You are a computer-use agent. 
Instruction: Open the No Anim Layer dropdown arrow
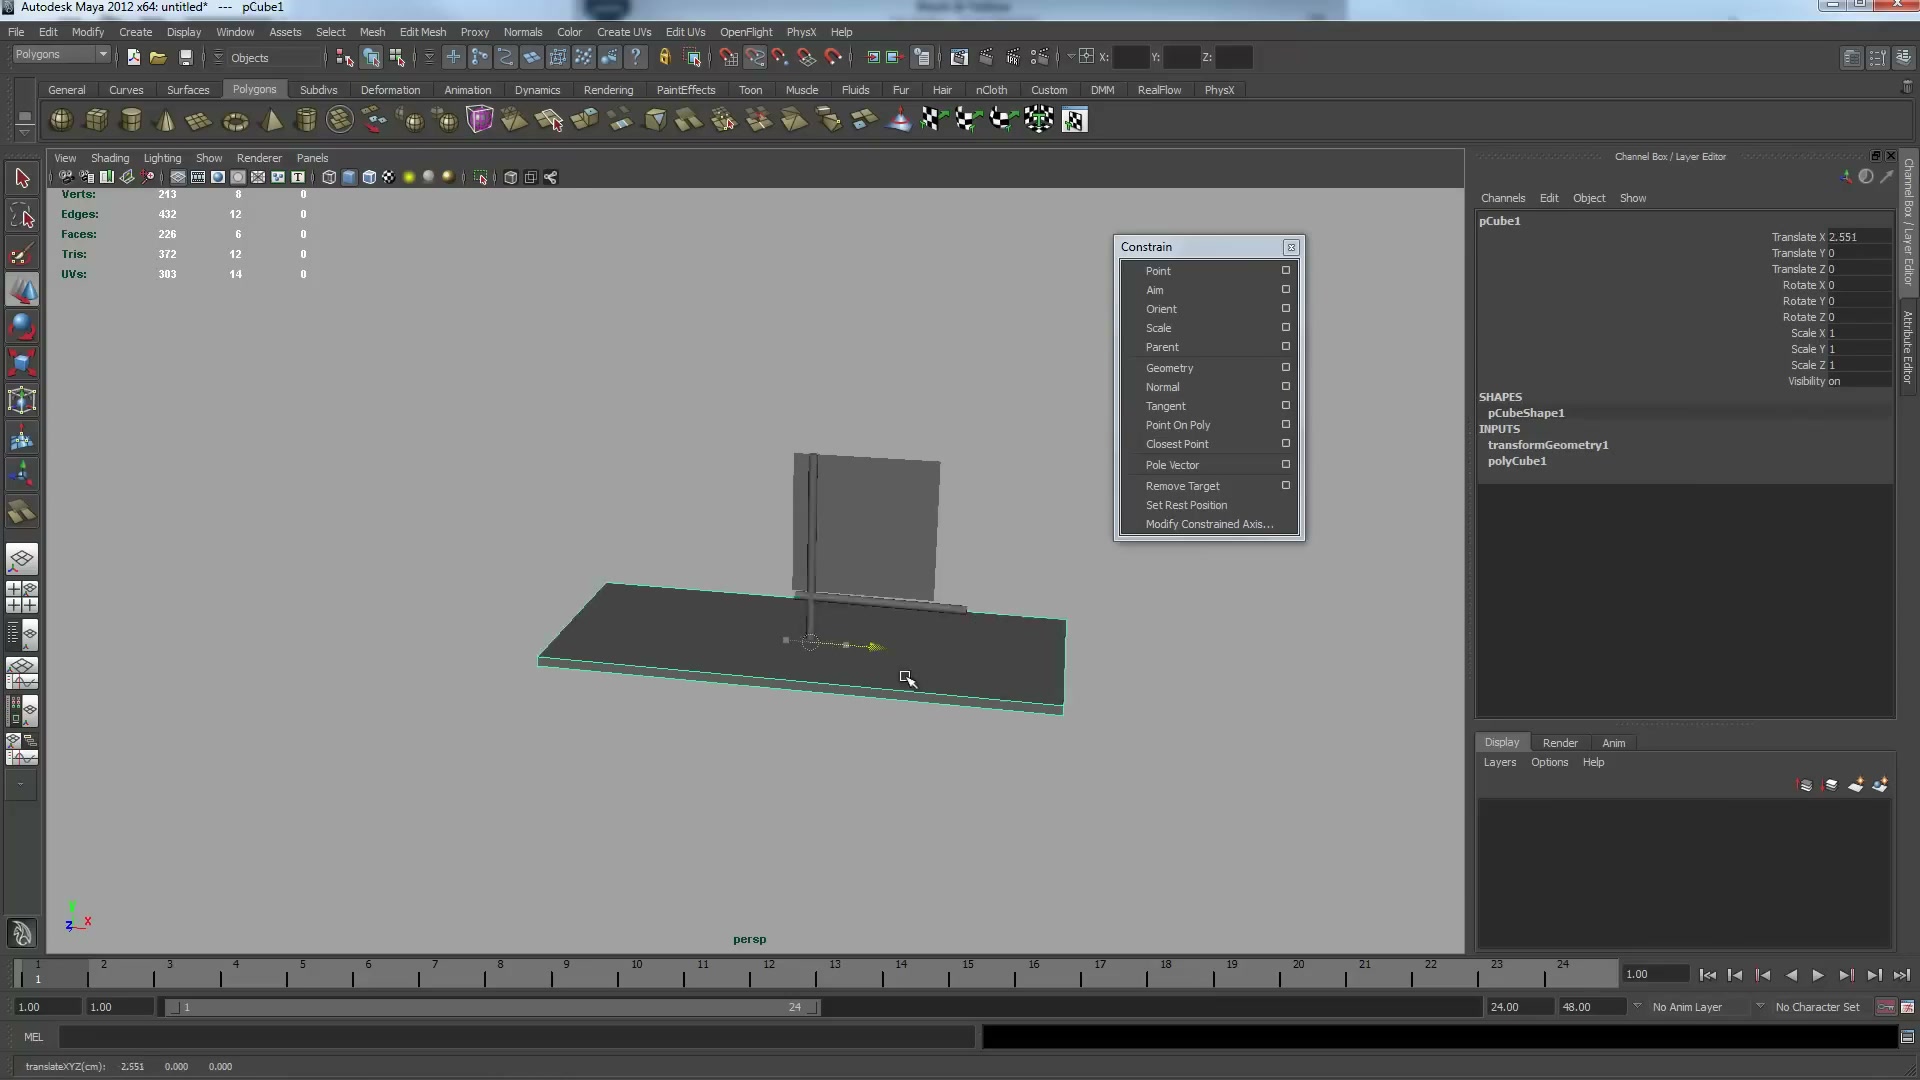pyautogui.click(x=1637, y=1006)
